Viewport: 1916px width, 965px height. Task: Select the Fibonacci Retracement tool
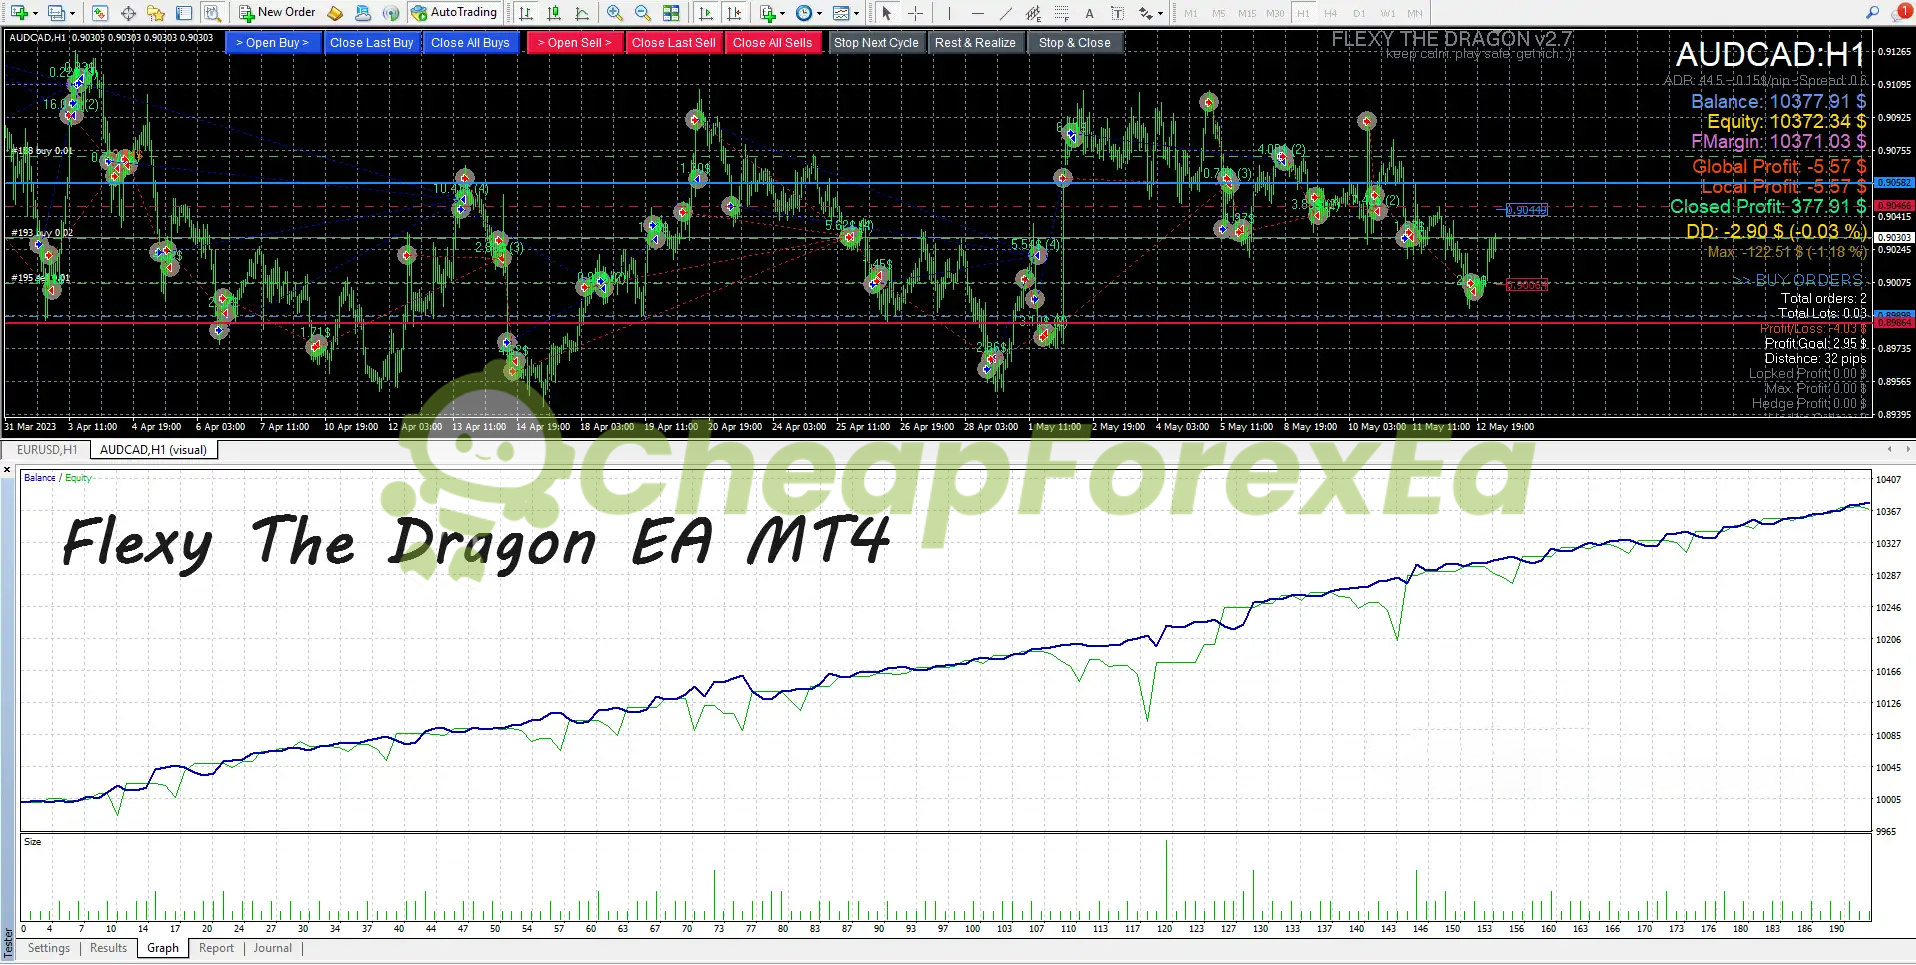1061,13
